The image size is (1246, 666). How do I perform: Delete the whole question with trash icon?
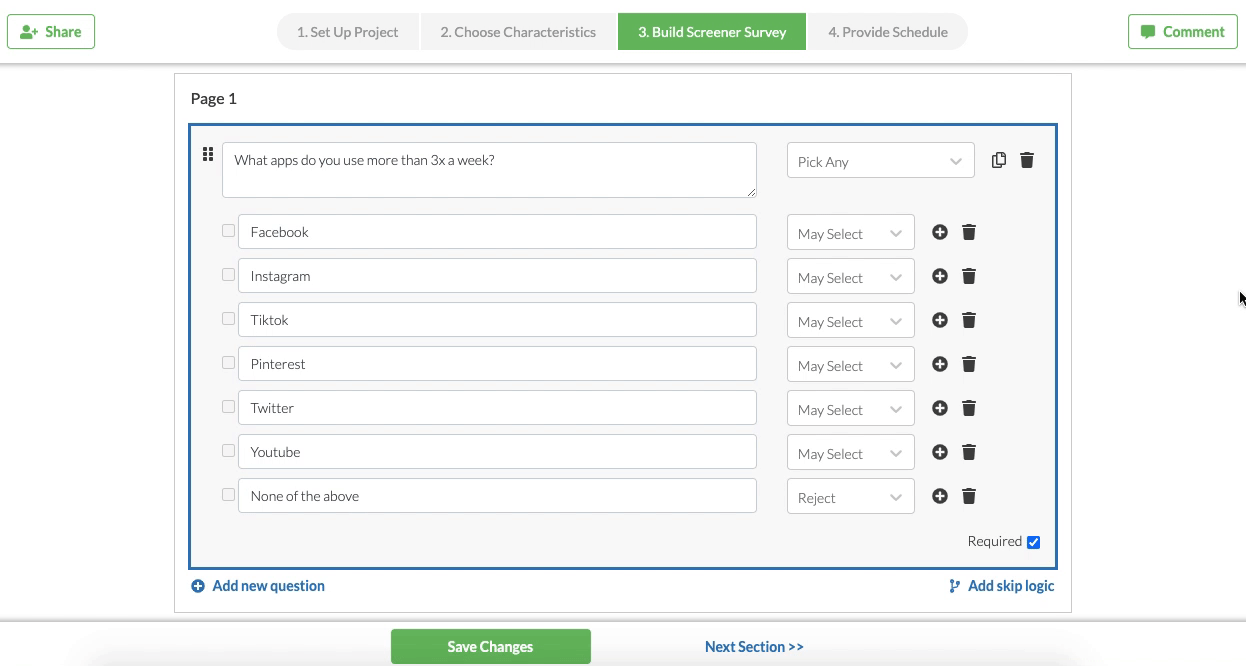click(x=1027, y=160)
